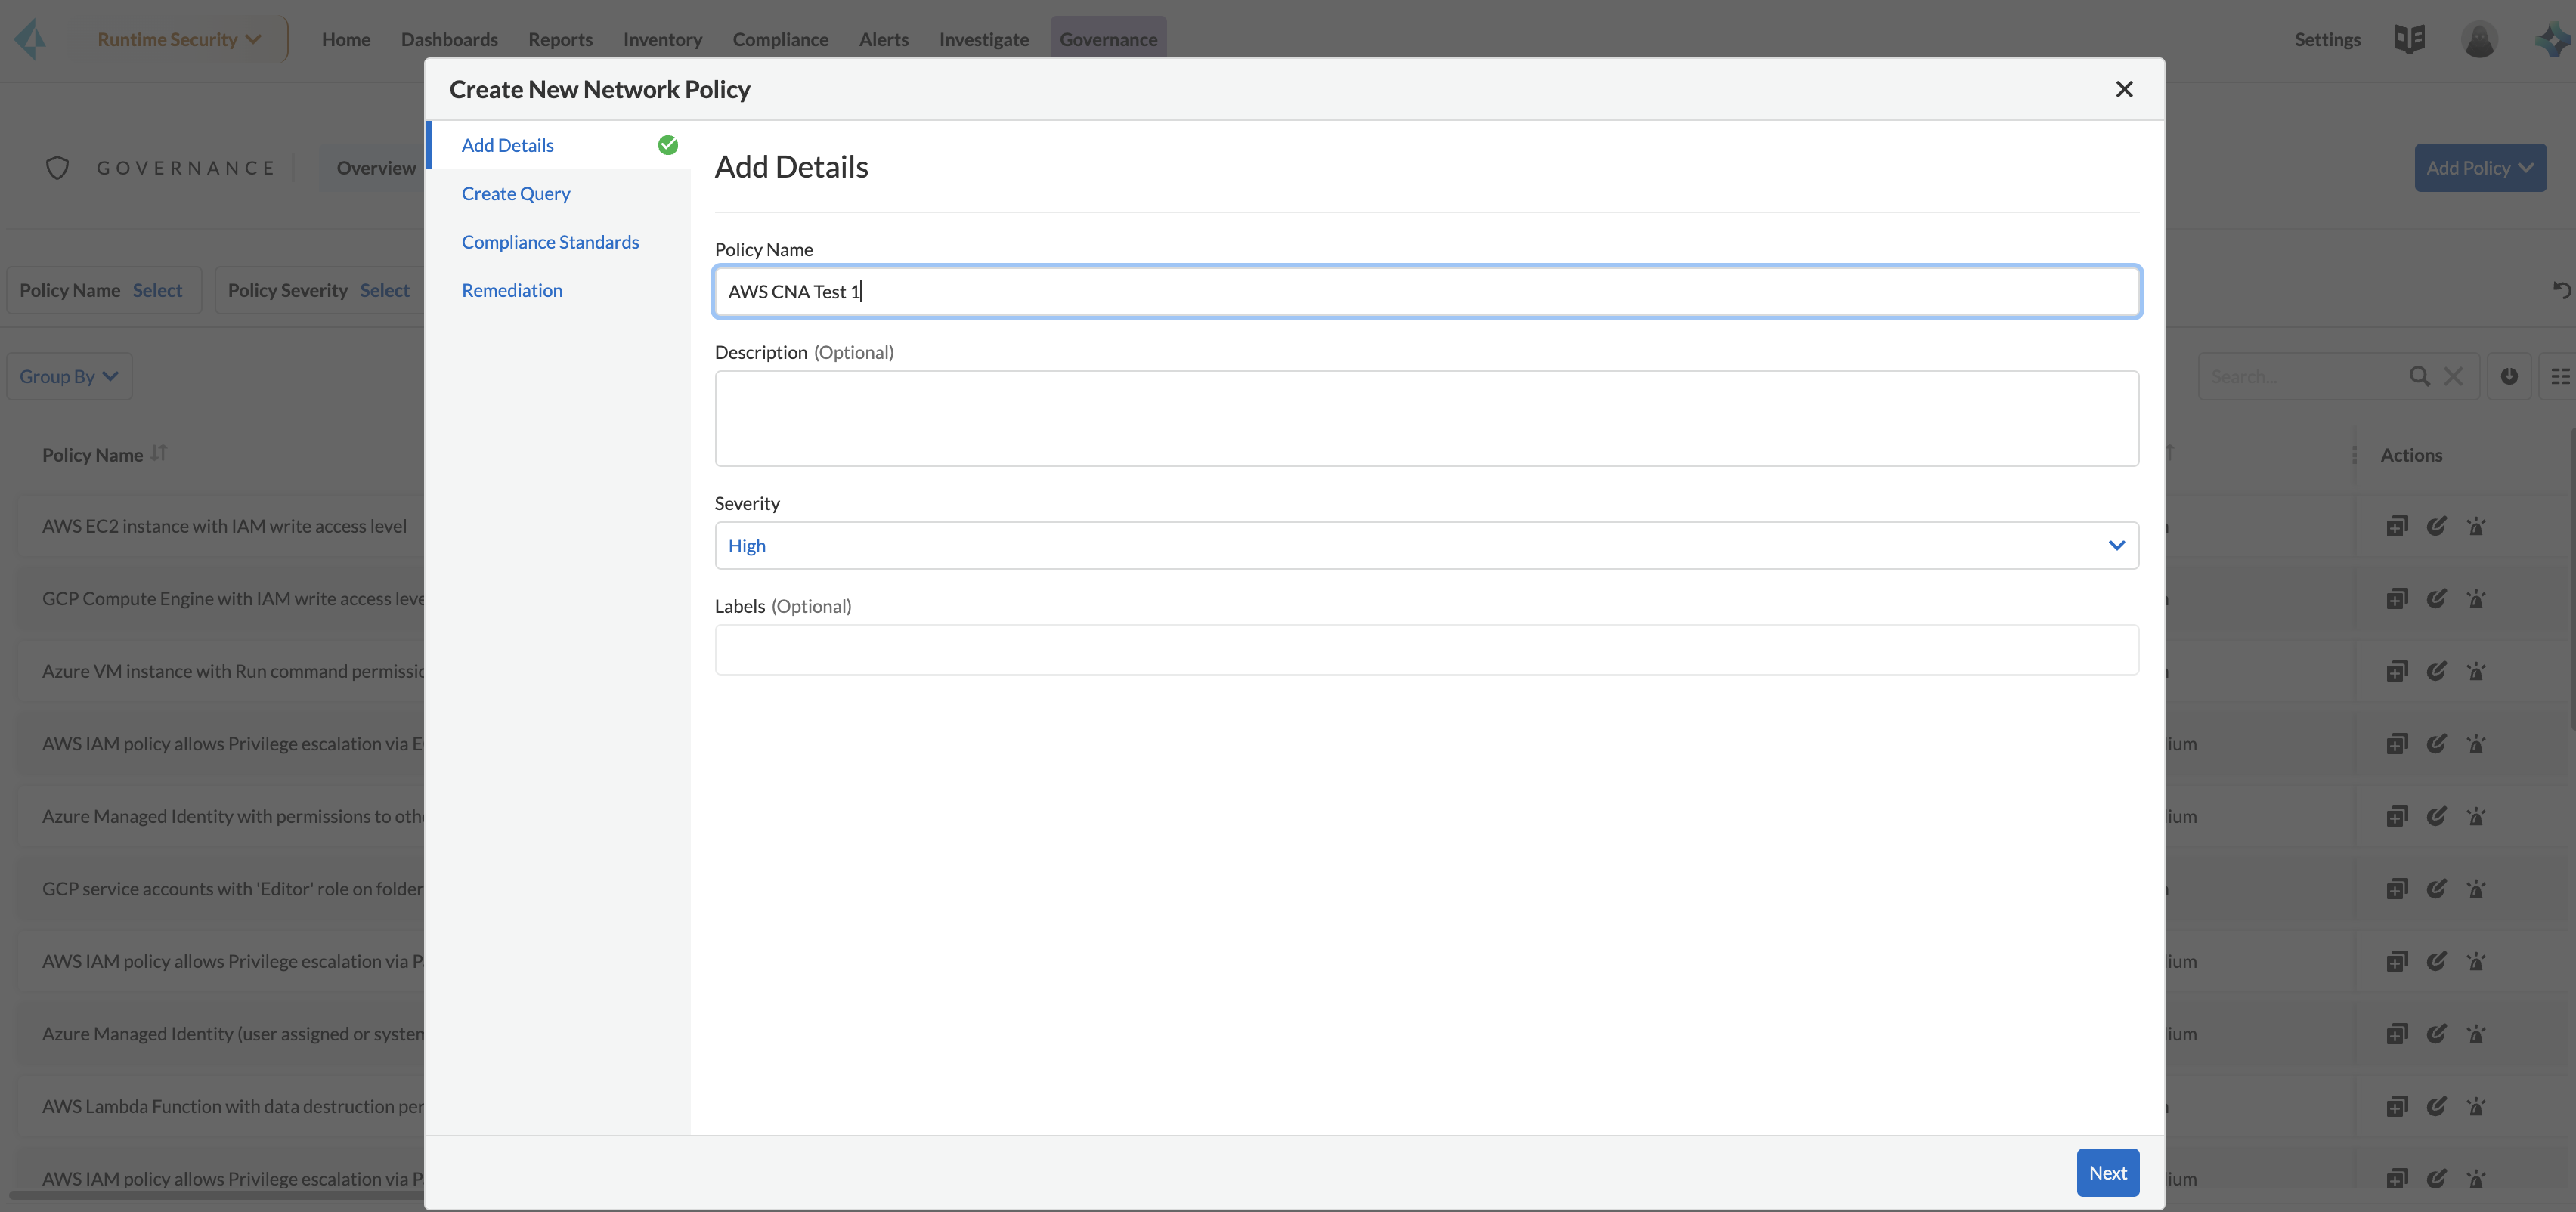Image resolution: width=2576 pixels, height=1212 pixels.
Task: Click the green check icon beside Add Details
Action: tap(667, 145)
